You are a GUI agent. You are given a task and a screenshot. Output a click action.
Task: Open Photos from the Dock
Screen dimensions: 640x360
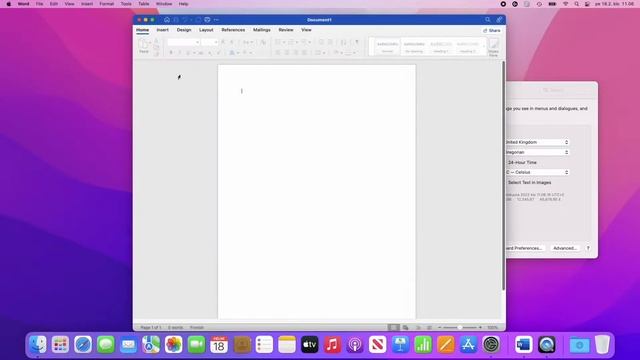173,344
